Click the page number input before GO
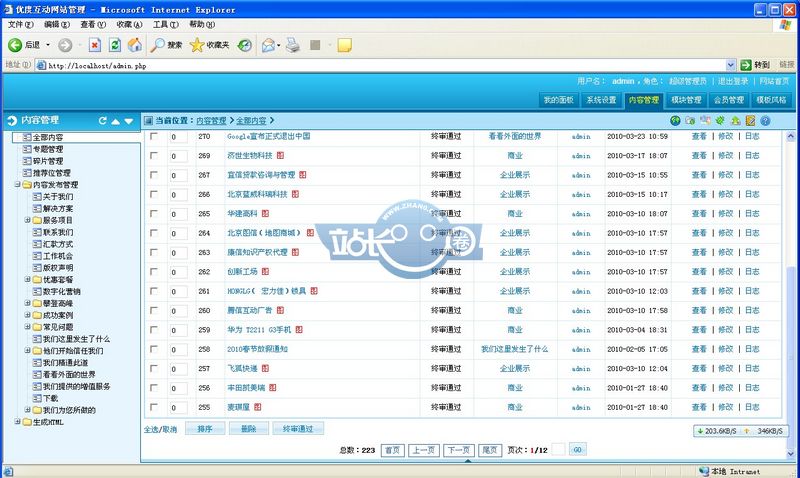Viewport: 800px width, 478px height. pos(559,449)
